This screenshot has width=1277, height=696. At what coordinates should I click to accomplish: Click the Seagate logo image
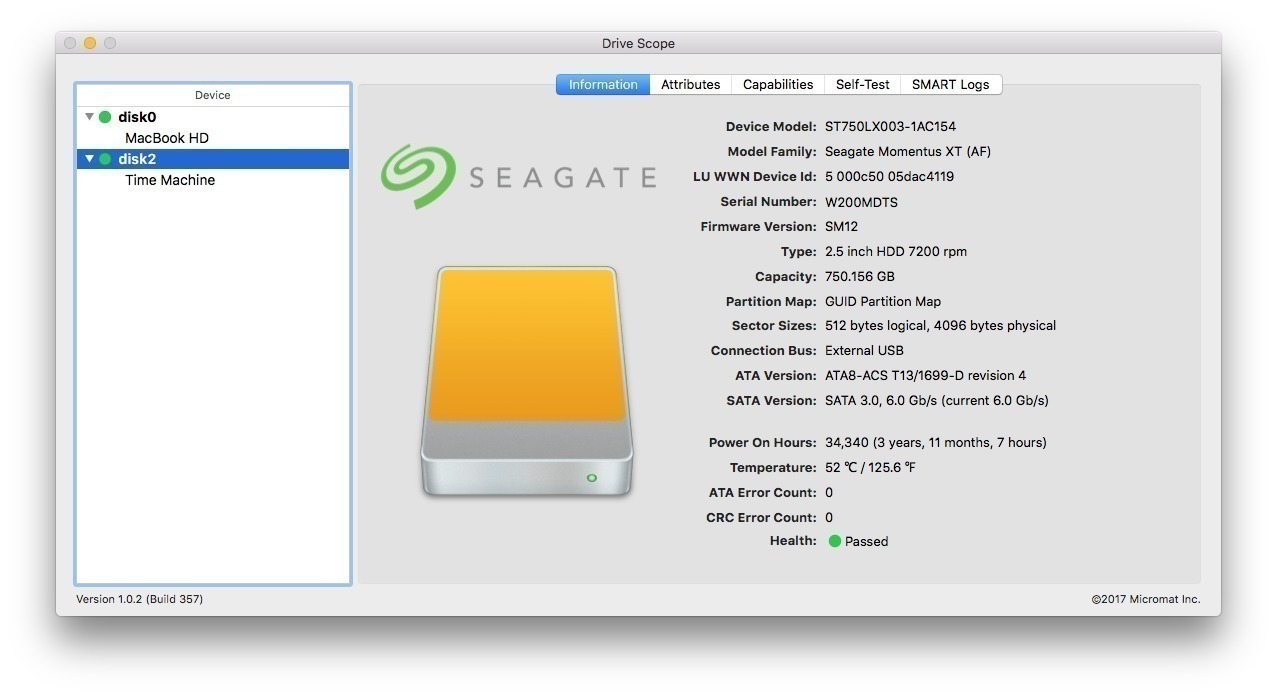click(519, 176)
